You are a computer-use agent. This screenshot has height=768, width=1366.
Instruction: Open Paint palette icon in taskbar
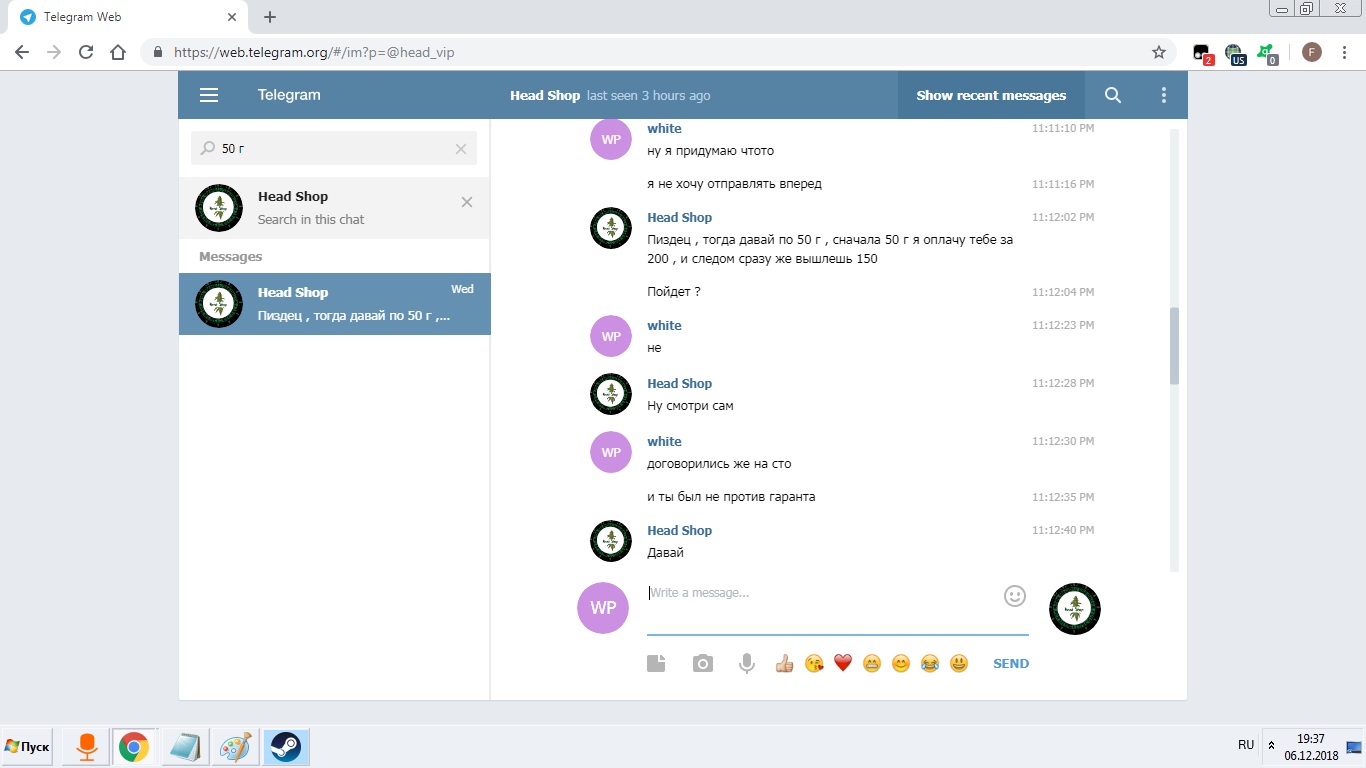[x=236, y=747]
